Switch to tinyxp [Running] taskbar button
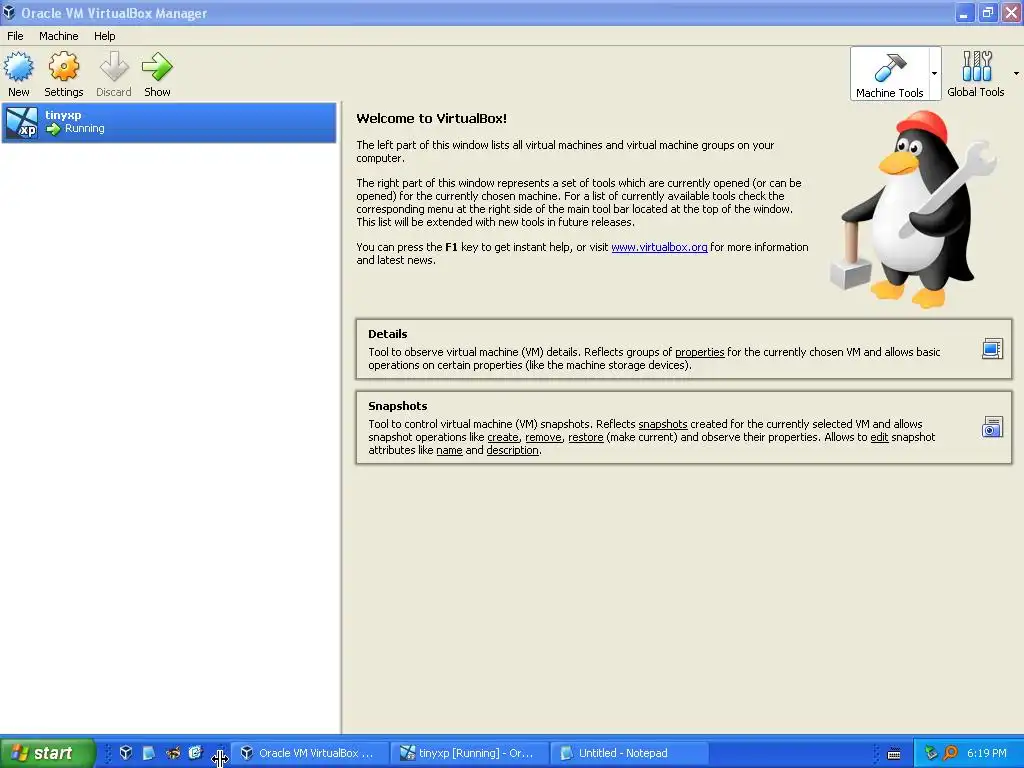 pos(470,753)
